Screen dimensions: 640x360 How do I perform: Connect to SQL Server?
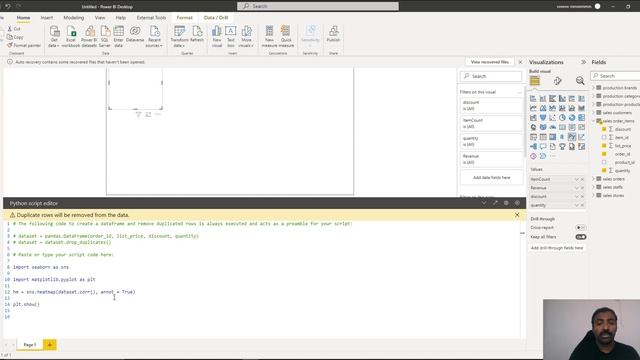[x=105, y=36]
